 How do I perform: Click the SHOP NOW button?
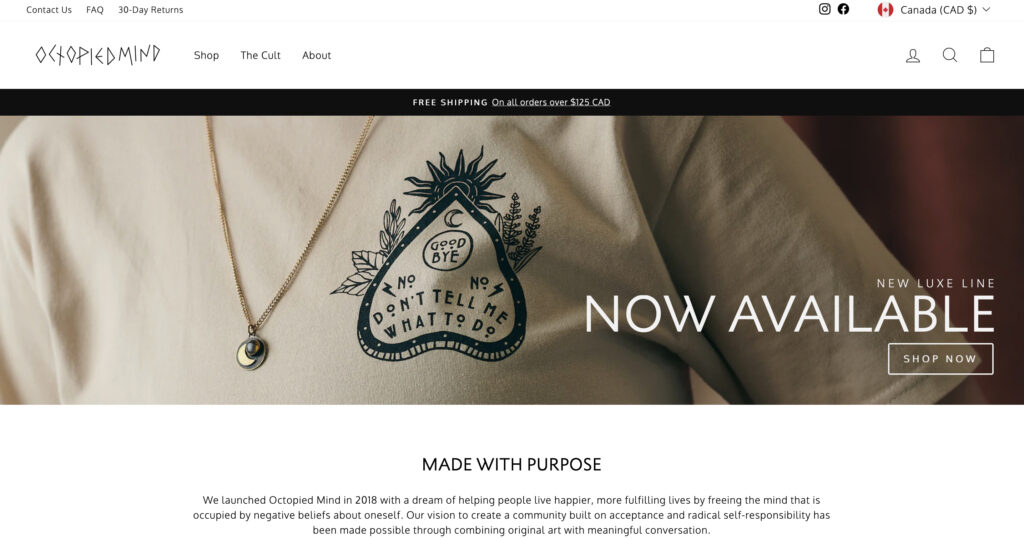pos(940,359)
